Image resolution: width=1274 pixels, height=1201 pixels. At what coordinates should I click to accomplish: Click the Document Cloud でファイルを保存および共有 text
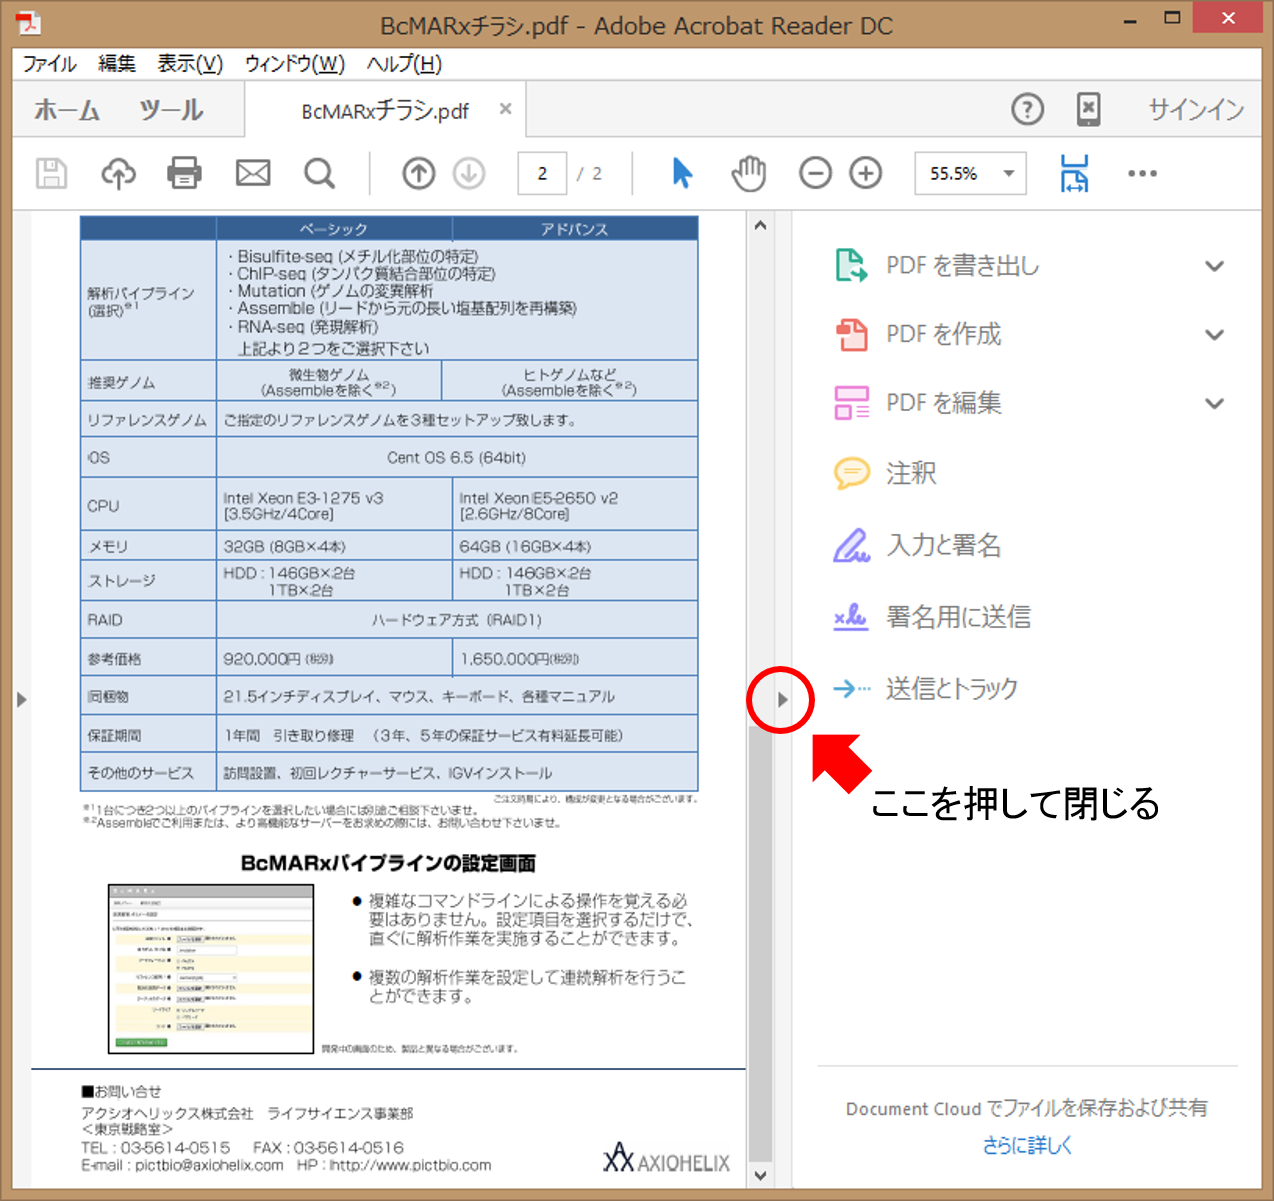pos(1026,1108)
